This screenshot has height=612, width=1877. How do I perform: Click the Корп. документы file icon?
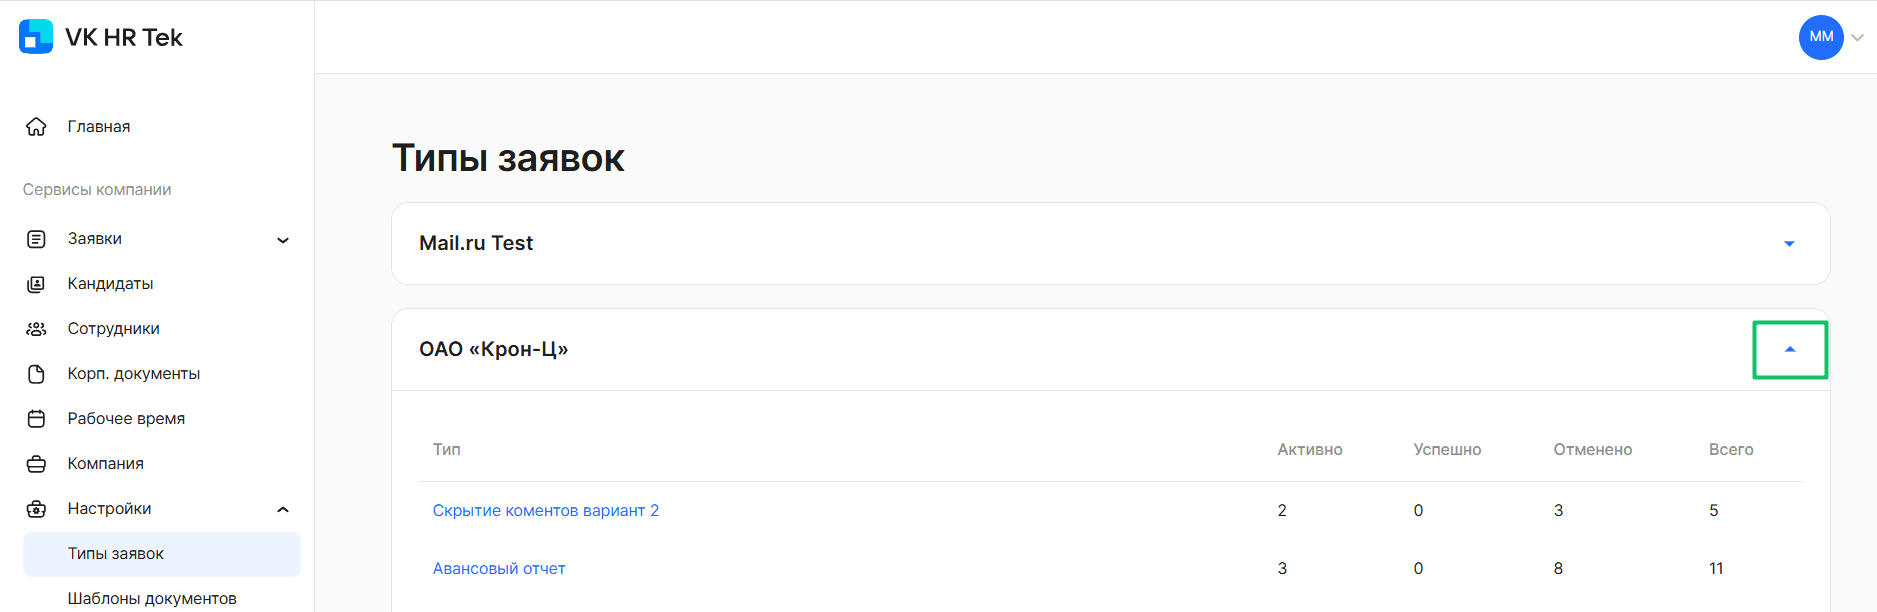[36, 374]
